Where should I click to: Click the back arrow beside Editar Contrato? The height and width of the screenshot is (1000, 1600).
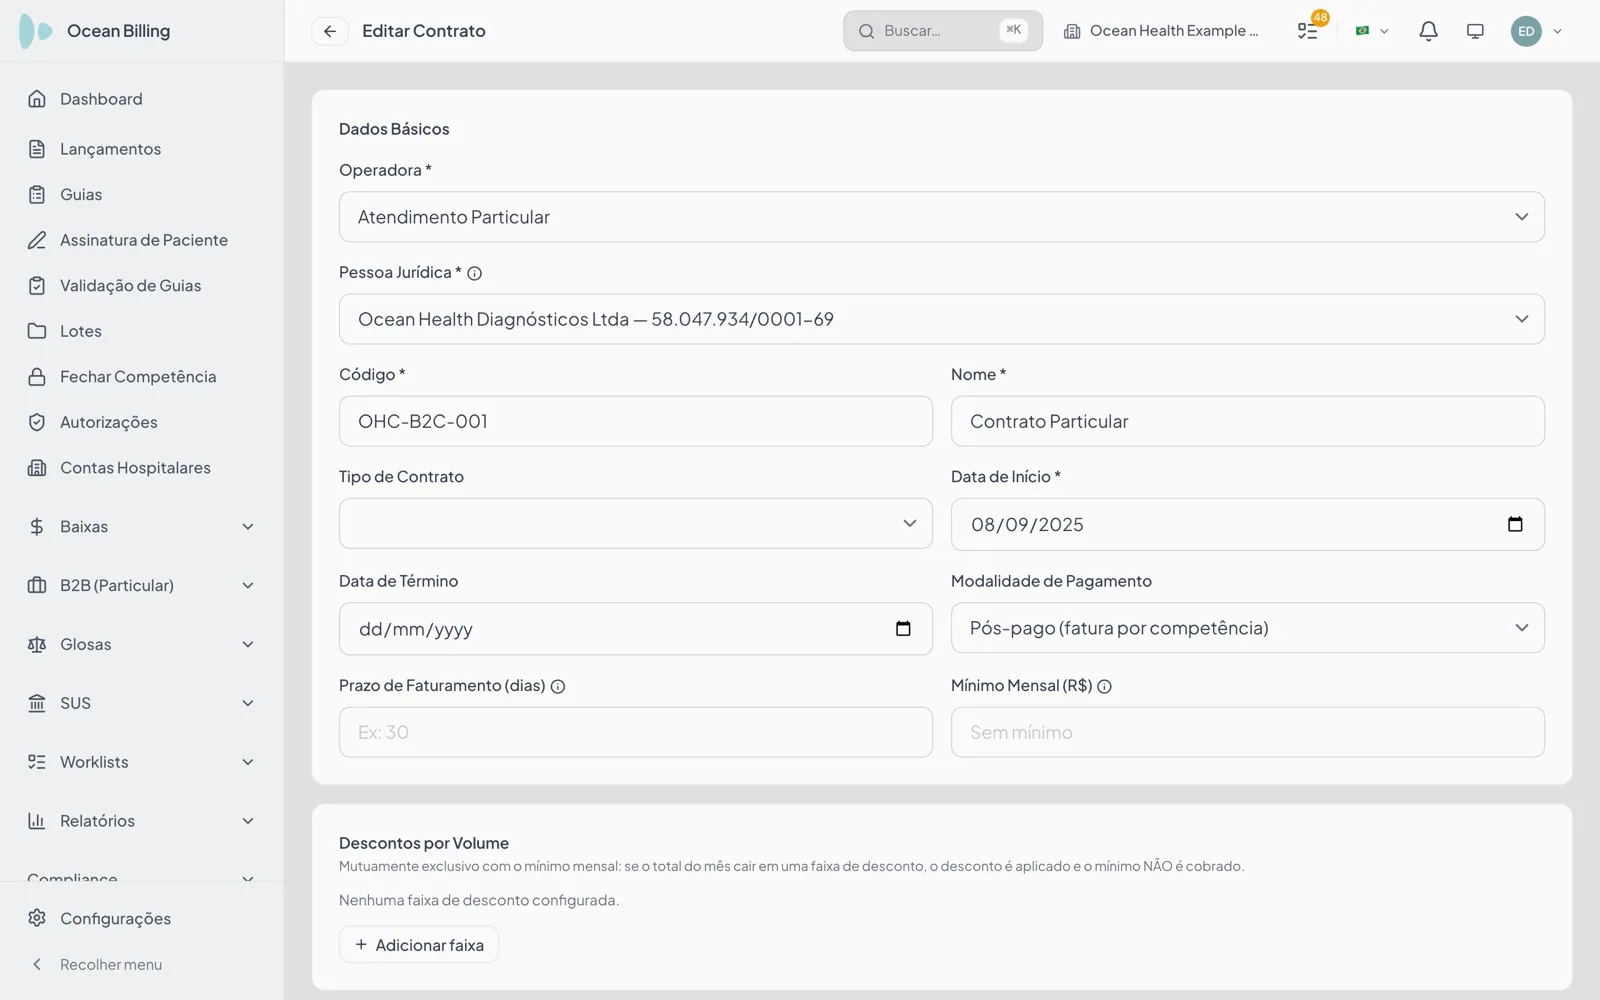click(x=330, y=31)
